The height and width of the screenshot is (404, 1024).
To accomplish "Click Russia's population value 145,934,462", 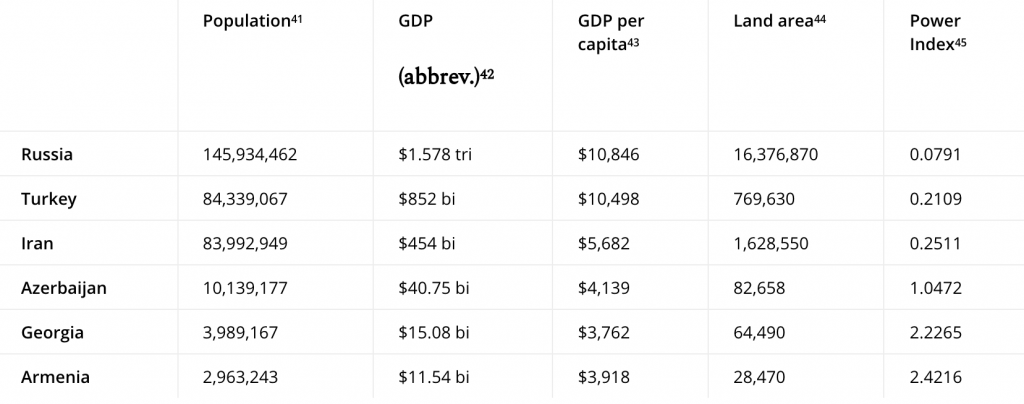I will tap(250, 155).
